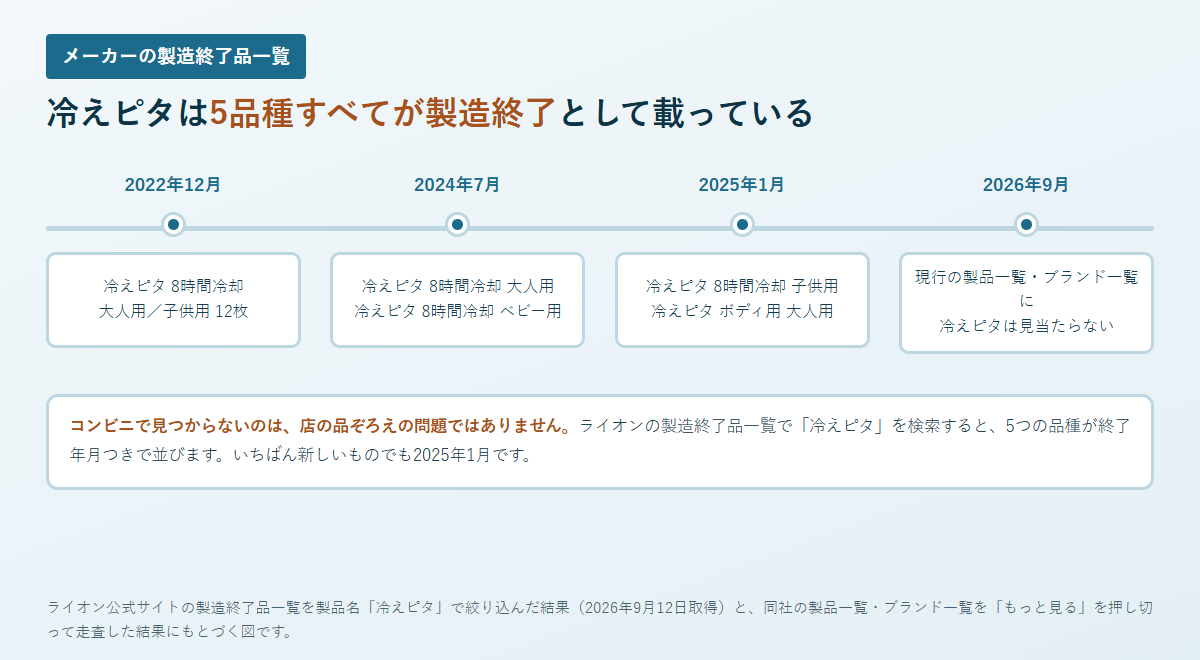Click the sentence いちばん新しいものでも2025年1月です
This screenshot has height=660, width=1200.
(383, 456)
